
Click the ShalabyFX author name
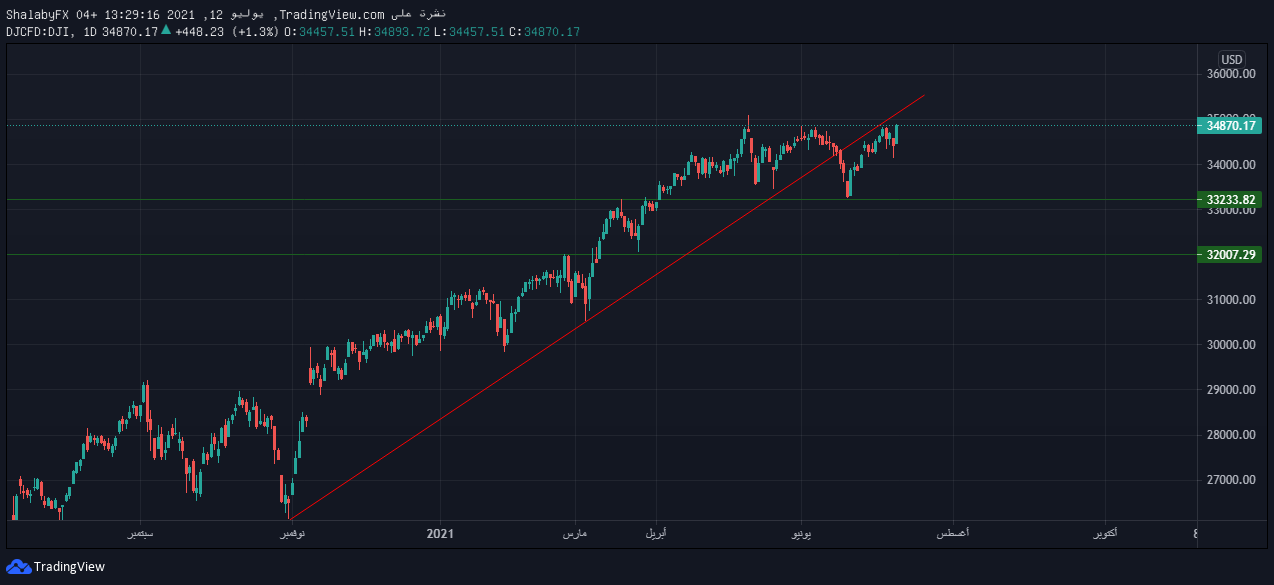pos(36,14)
